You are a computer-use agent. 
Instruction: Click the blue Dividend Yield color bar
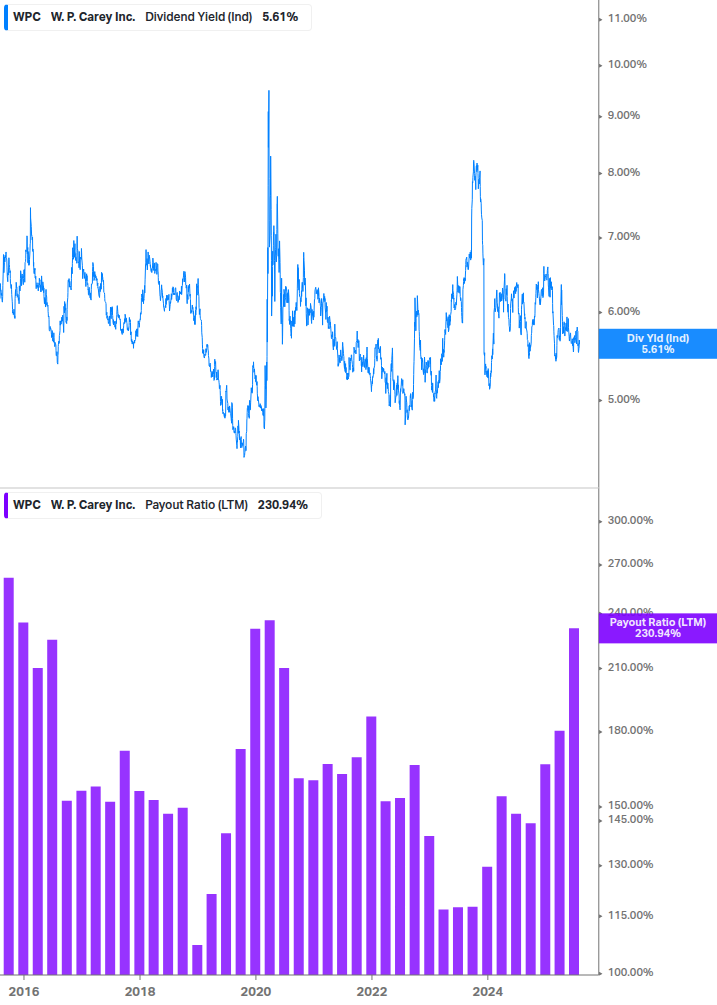(x=6, y=17)
